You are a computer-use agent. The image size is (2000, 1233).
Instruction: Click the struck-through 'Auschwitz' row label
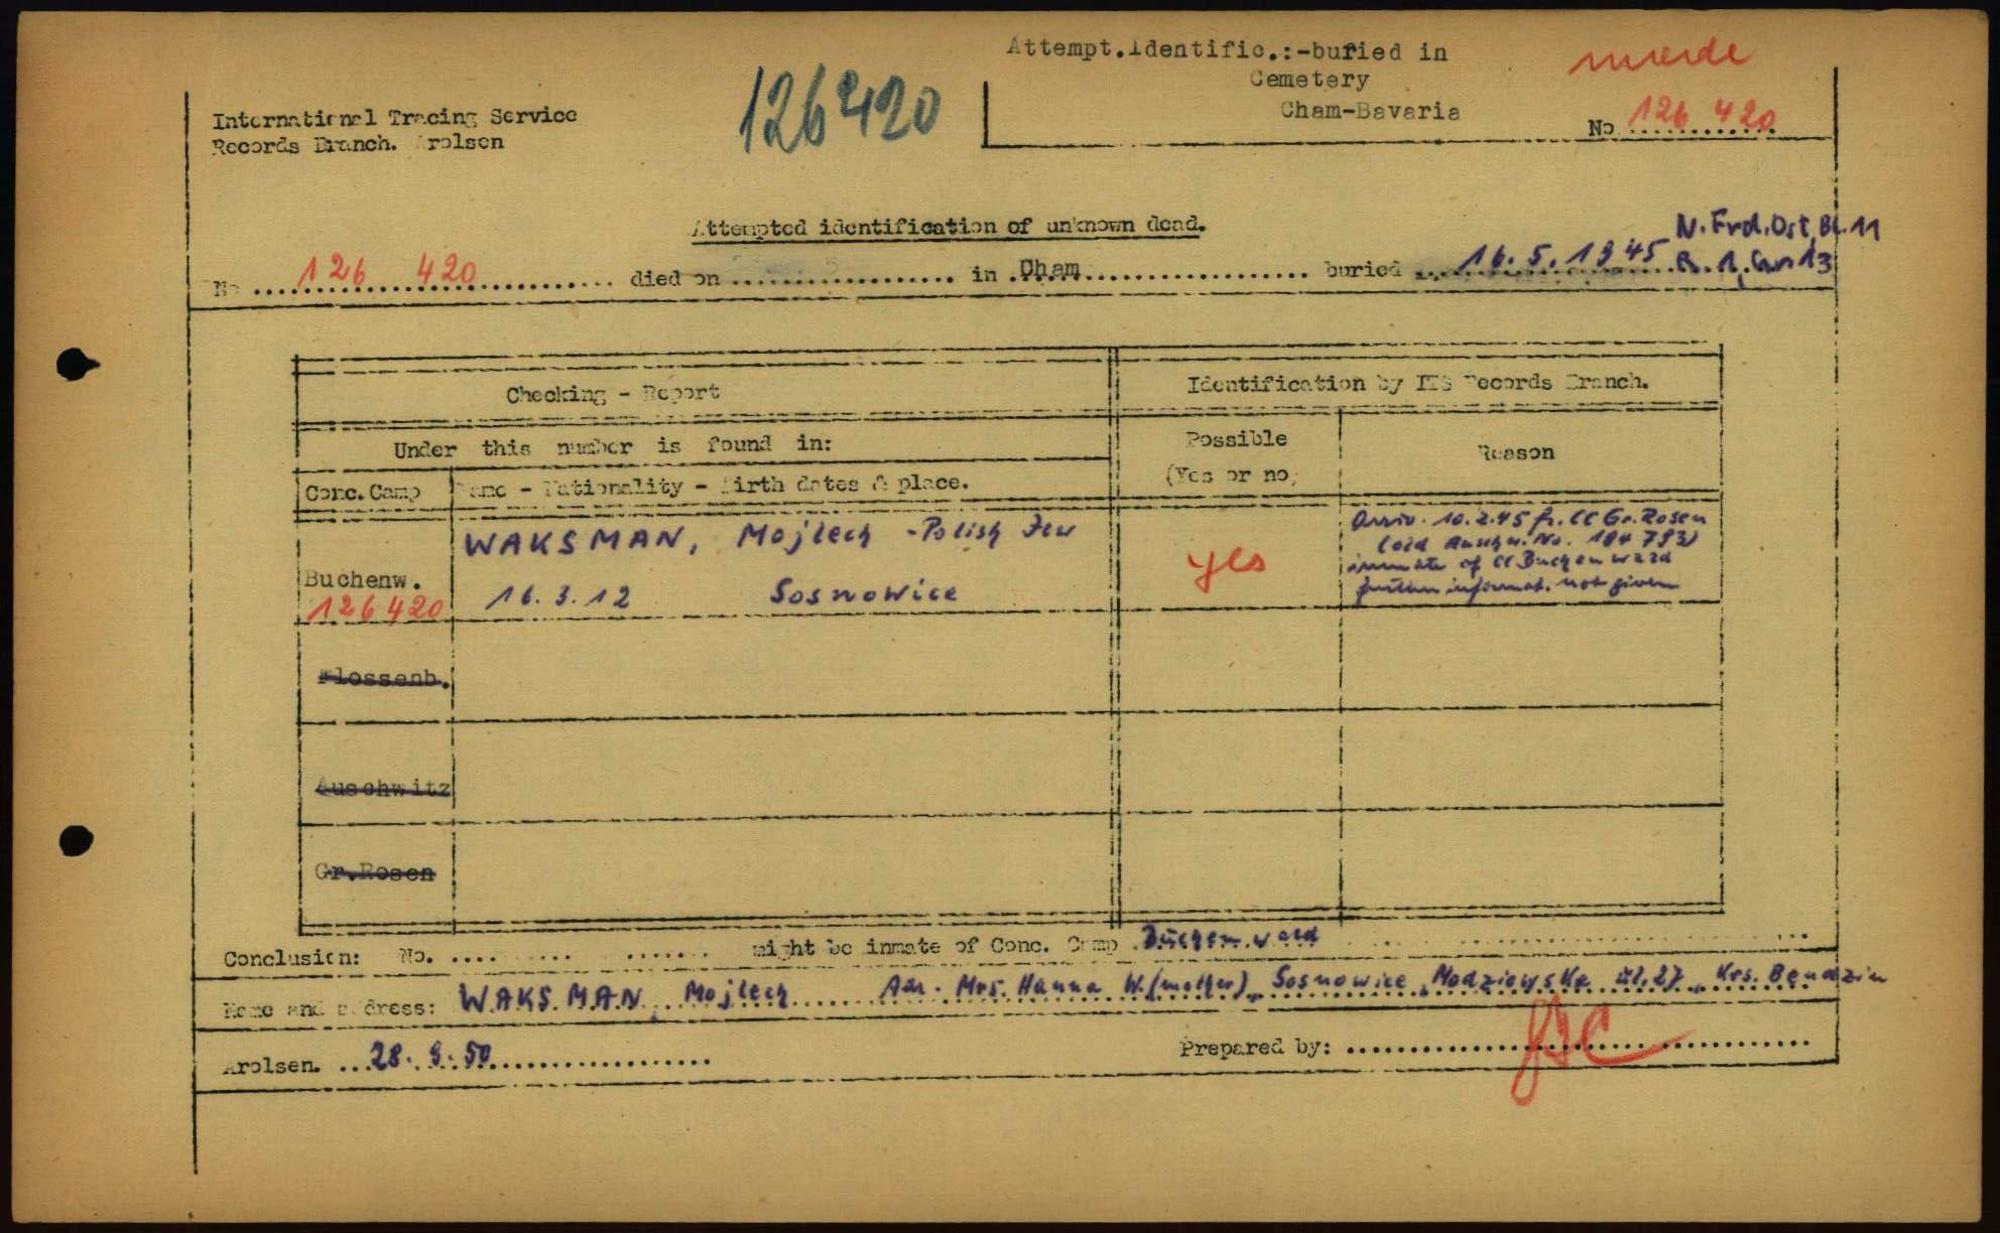(383, 788)
